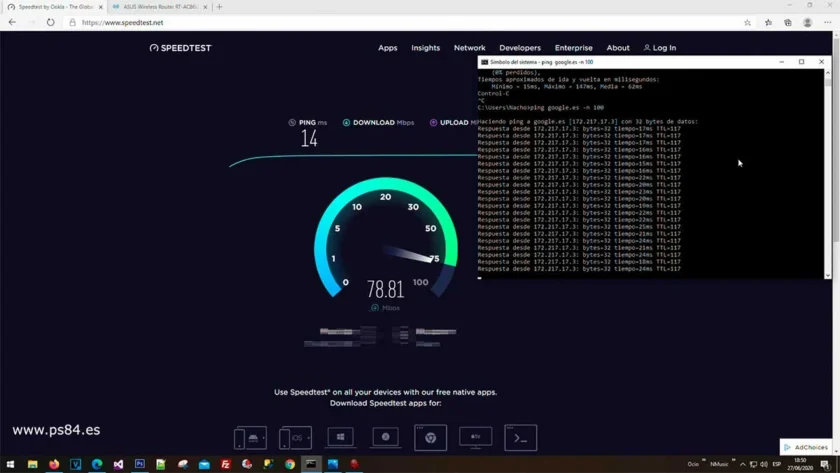
Task: Open the browser favorites list
Action: click(768, 22)
